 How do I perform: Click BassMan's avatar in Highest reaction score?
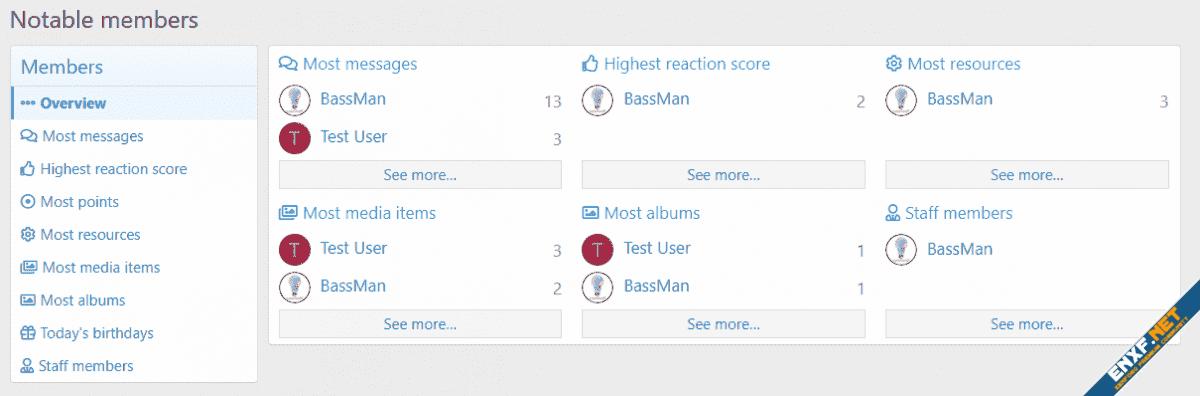pyautogui.click(x=597, y=99)
